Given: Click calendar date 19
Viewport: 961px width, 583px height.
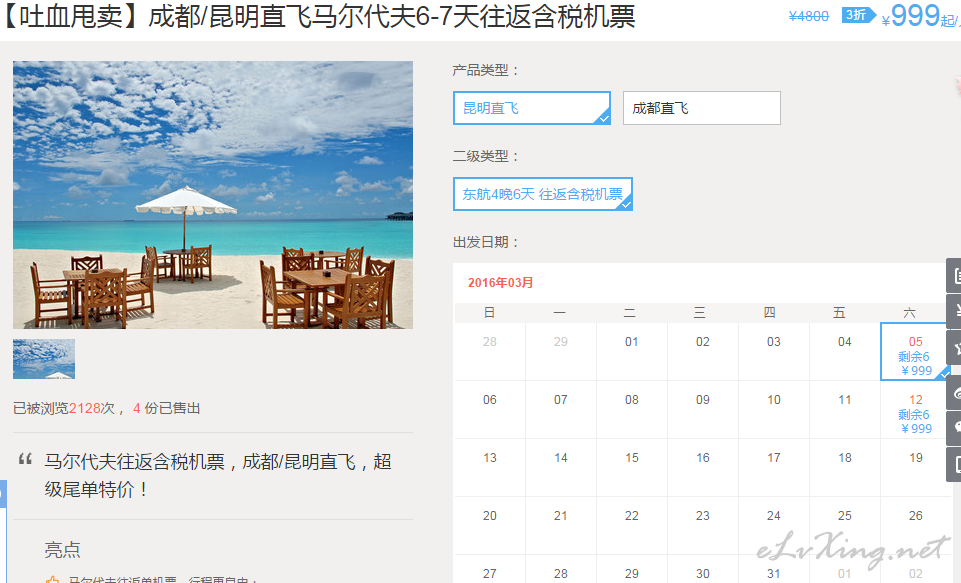Looking at the screenshot, I should (916, 458).
